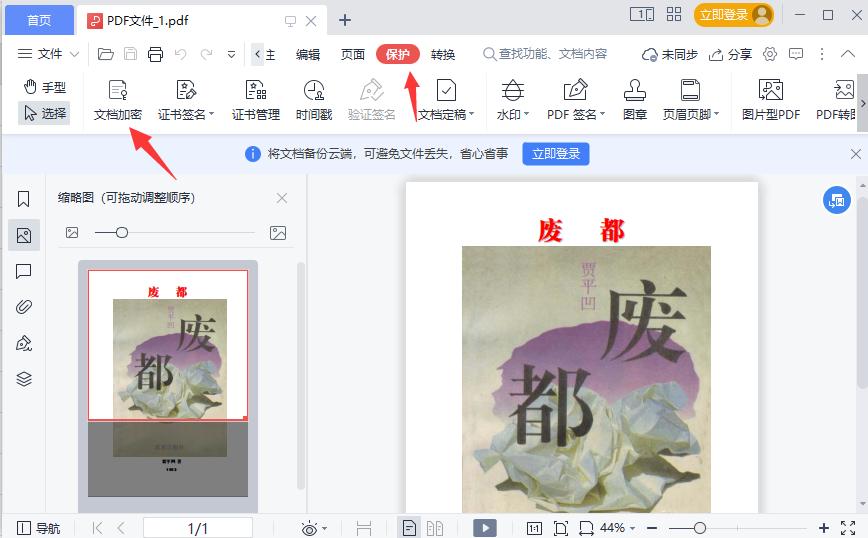This screenshot has height=538, width=868.
Task: Enter full screen mode icon
Action: [x=848, y=528]
